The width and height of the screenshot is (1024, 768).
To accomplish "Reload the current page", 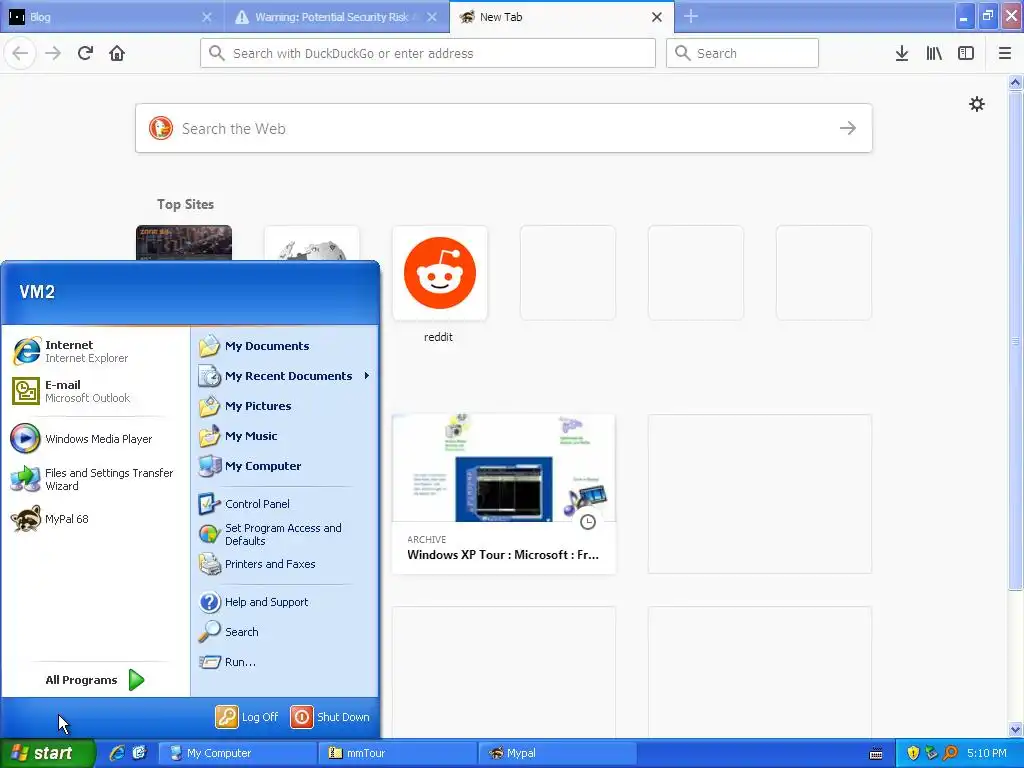I will [x=86, y=53].
